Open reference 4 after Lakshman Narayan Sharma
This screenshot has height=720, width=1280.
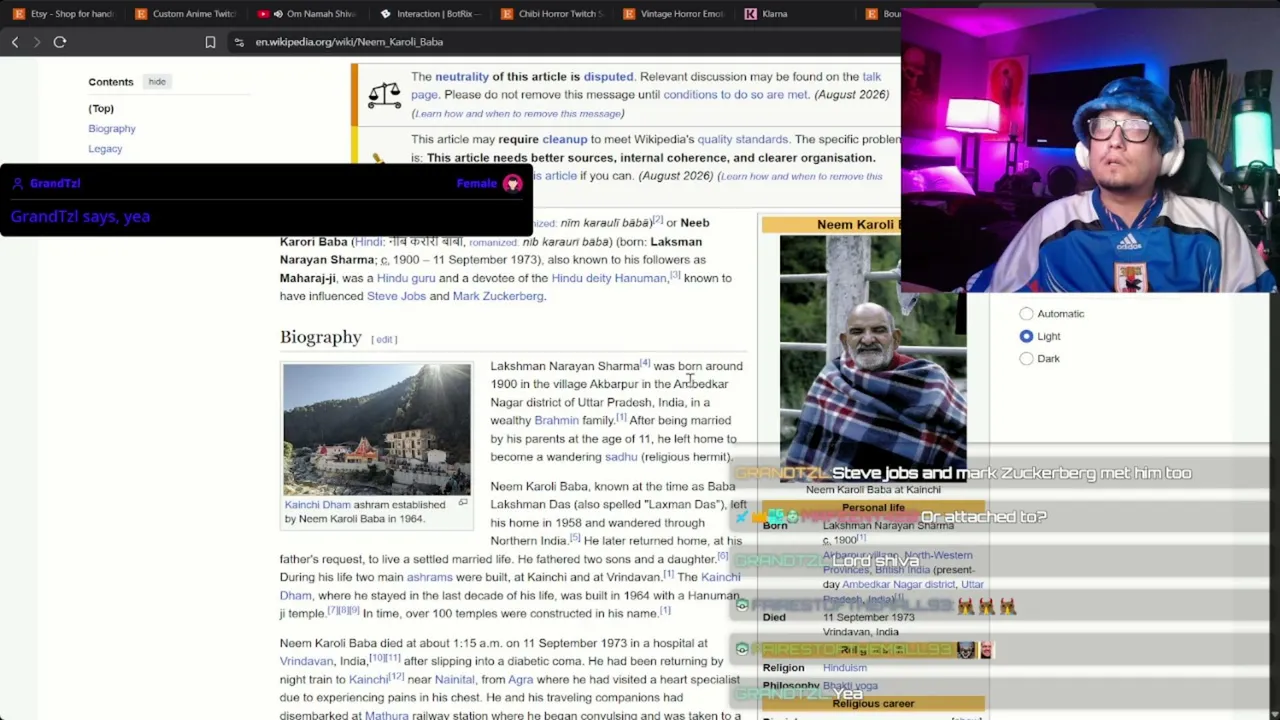645,363
